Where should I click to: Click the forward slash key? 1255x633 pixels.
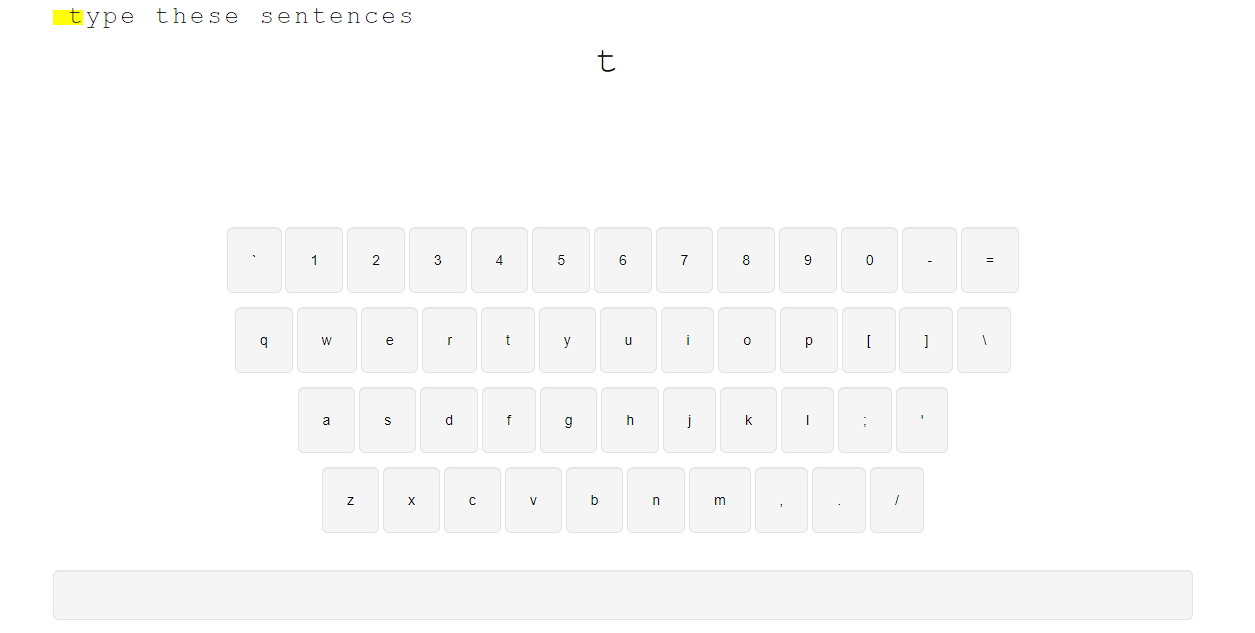[x=897, y=500]
